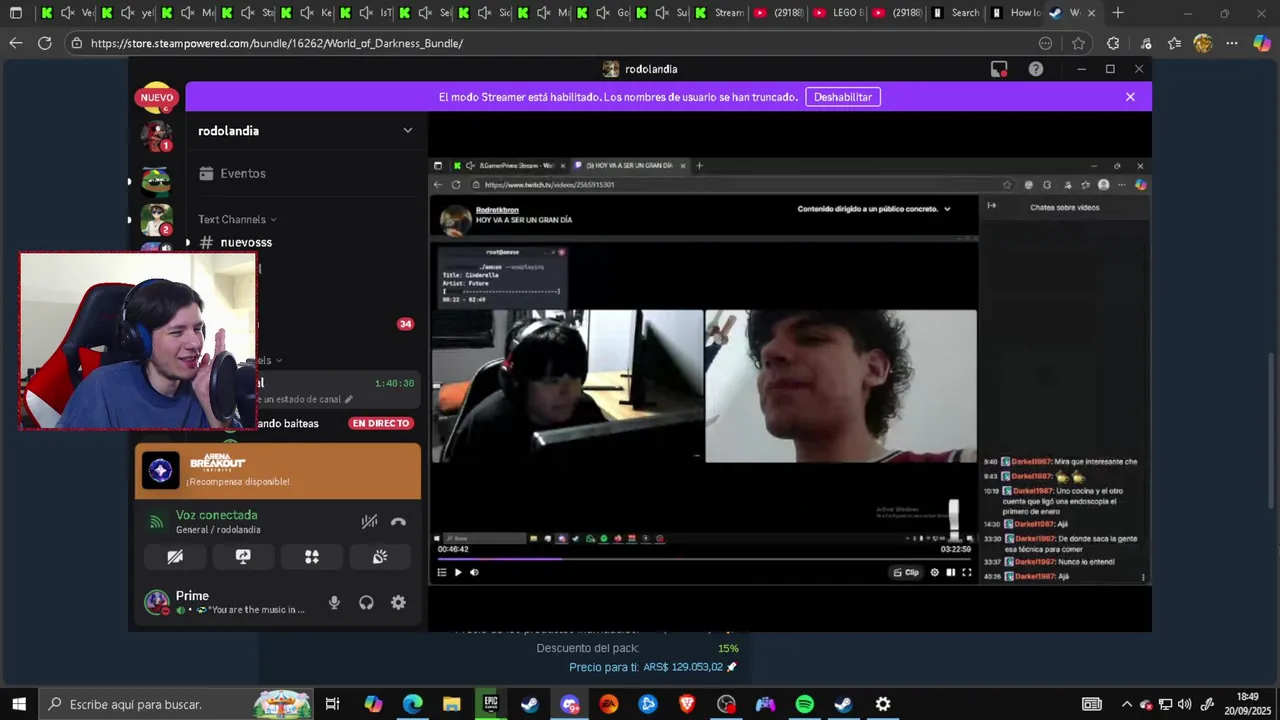Viewport: 1280px width, 720px height.
Task: Click the General / rodolandia voice channel label
Action: coord(218,530)
